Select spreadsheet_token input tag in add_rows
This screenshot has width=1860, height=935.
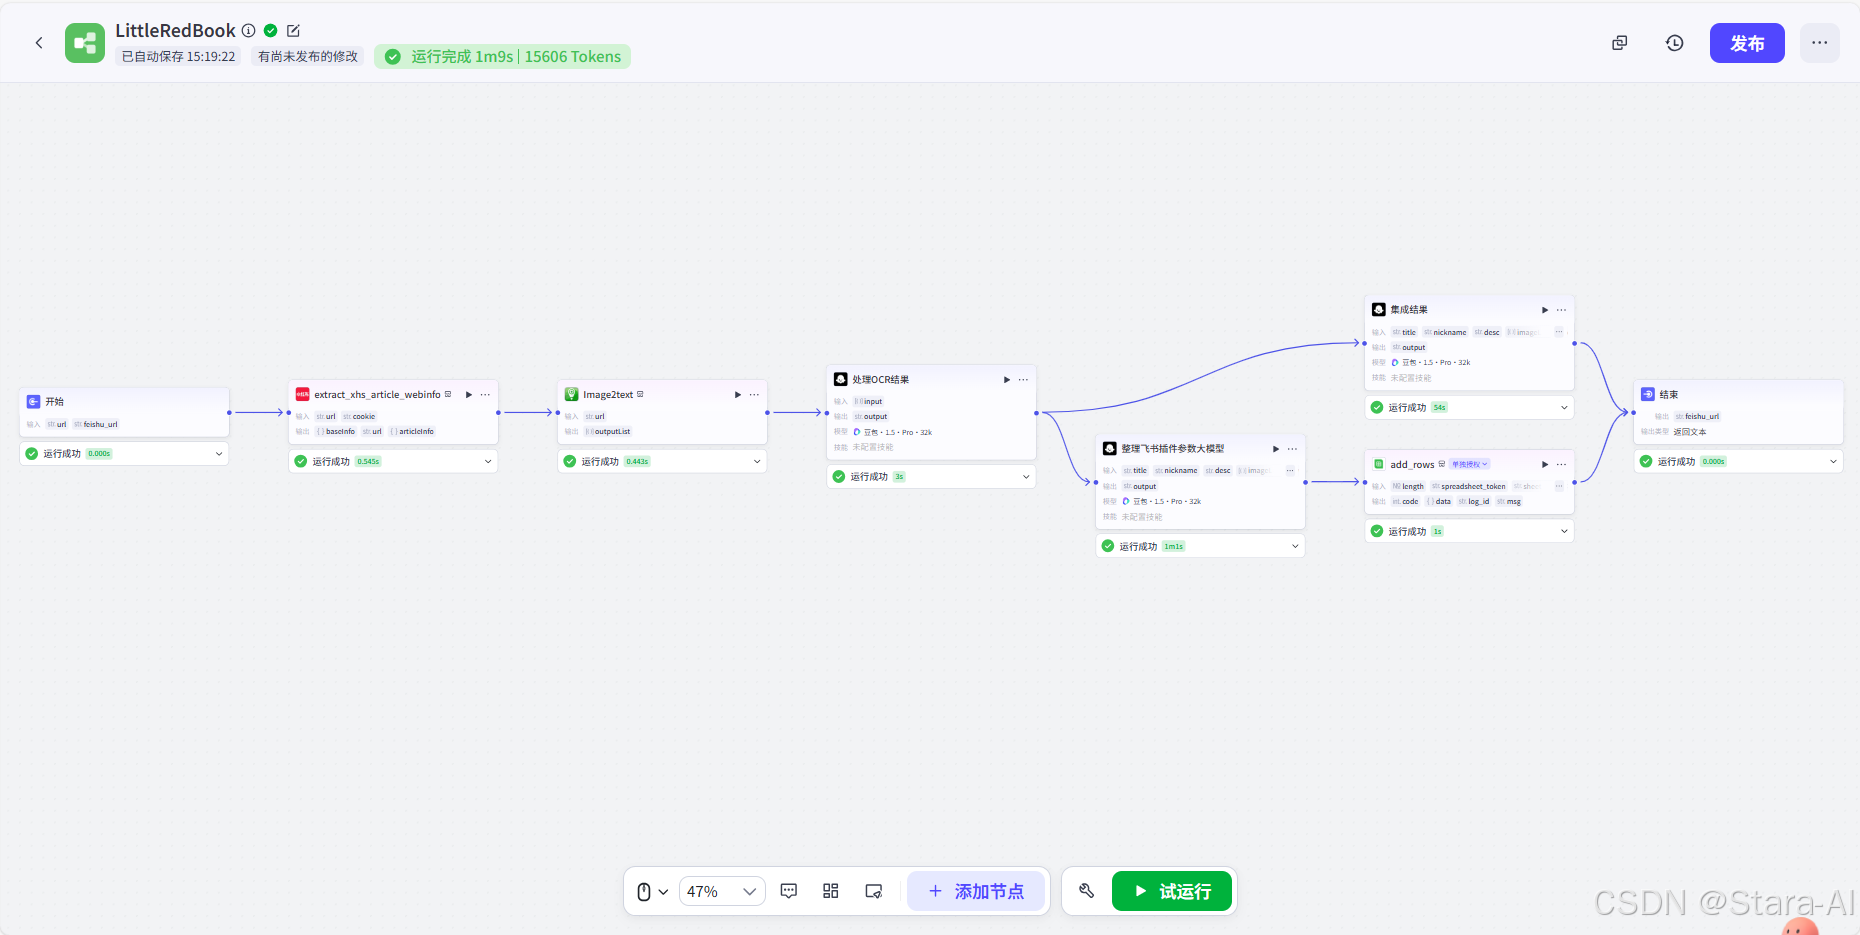tap(1469, 487)
